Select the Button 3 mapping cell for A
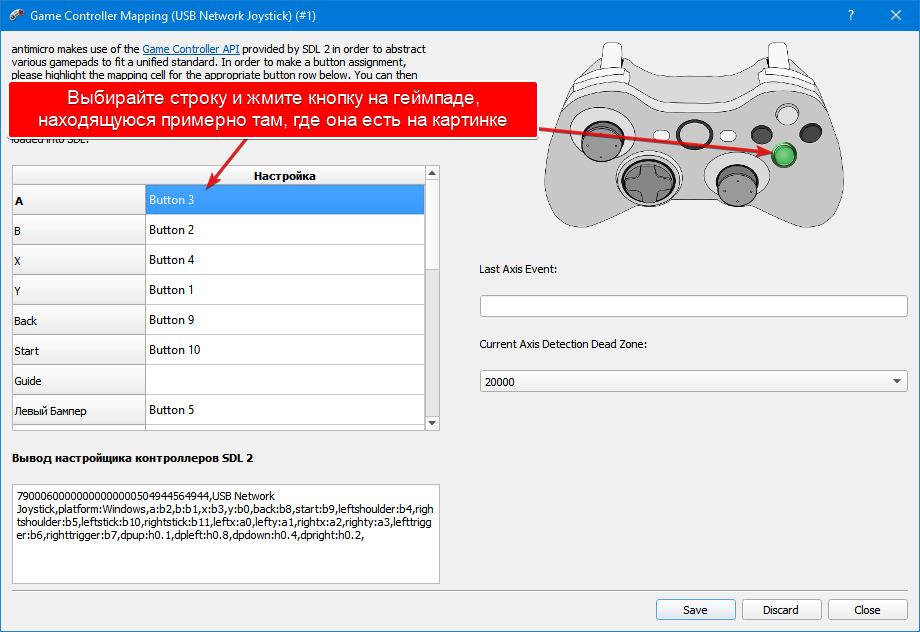Viewport: 920px width, 632px height. tap(285, 200)
